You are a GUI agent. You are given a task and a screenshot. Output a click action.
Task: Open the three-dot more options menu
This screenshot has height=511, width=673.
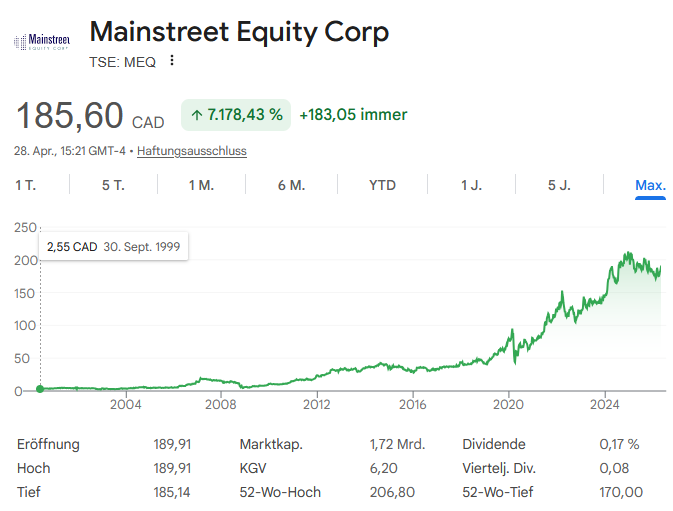pyautogui.click(x=172, y=61)
